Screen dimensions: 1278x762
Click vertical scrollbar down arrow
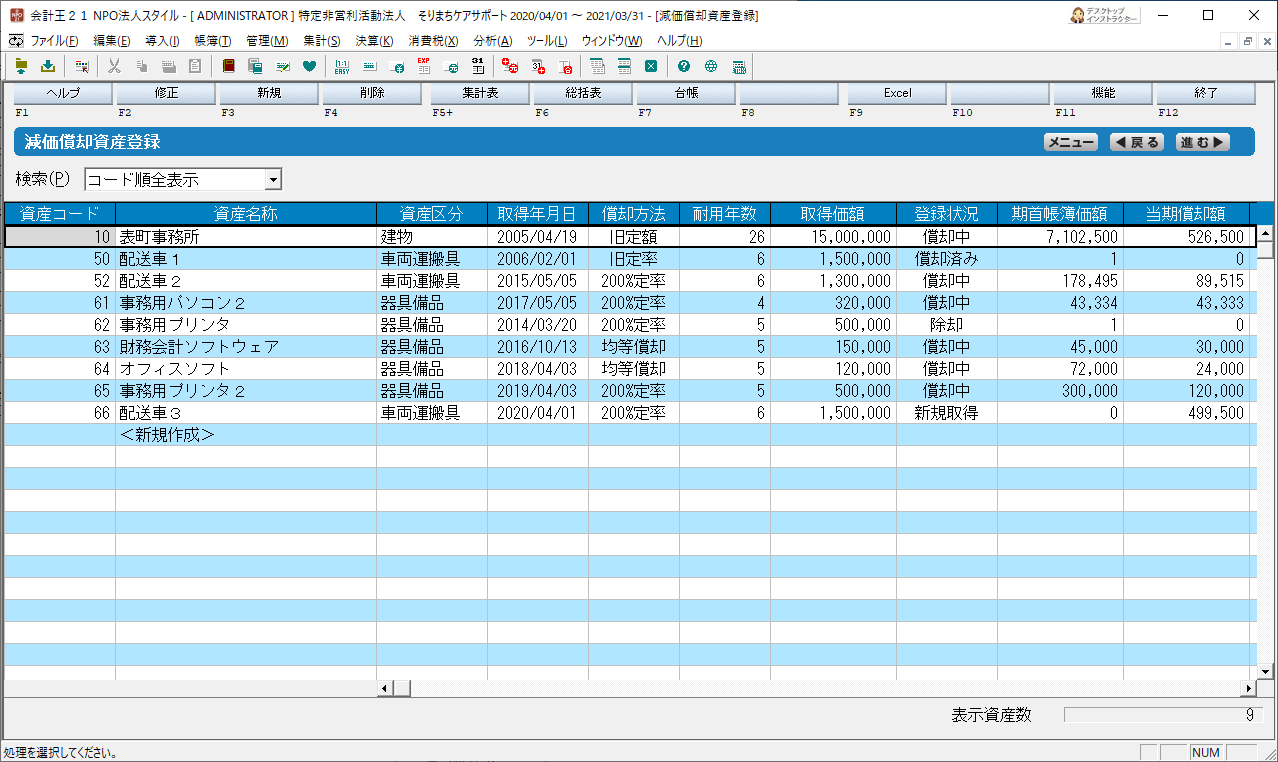coord(1265,671)
